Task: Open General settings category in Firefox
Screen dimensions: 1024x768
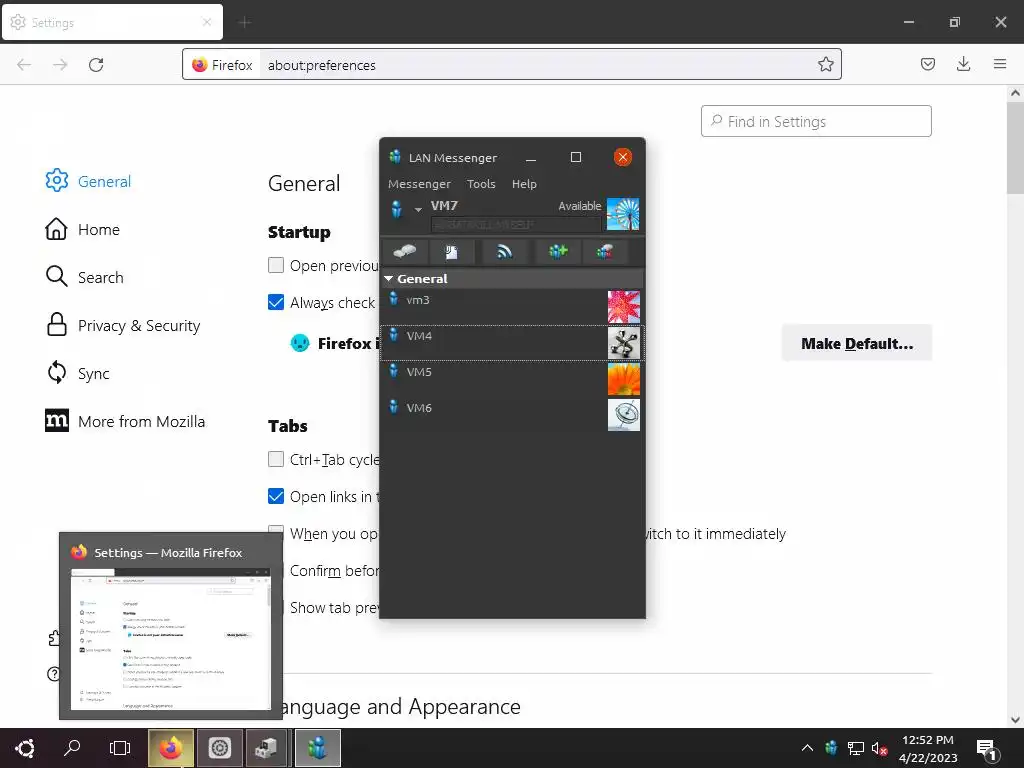Action: point(88,181)
